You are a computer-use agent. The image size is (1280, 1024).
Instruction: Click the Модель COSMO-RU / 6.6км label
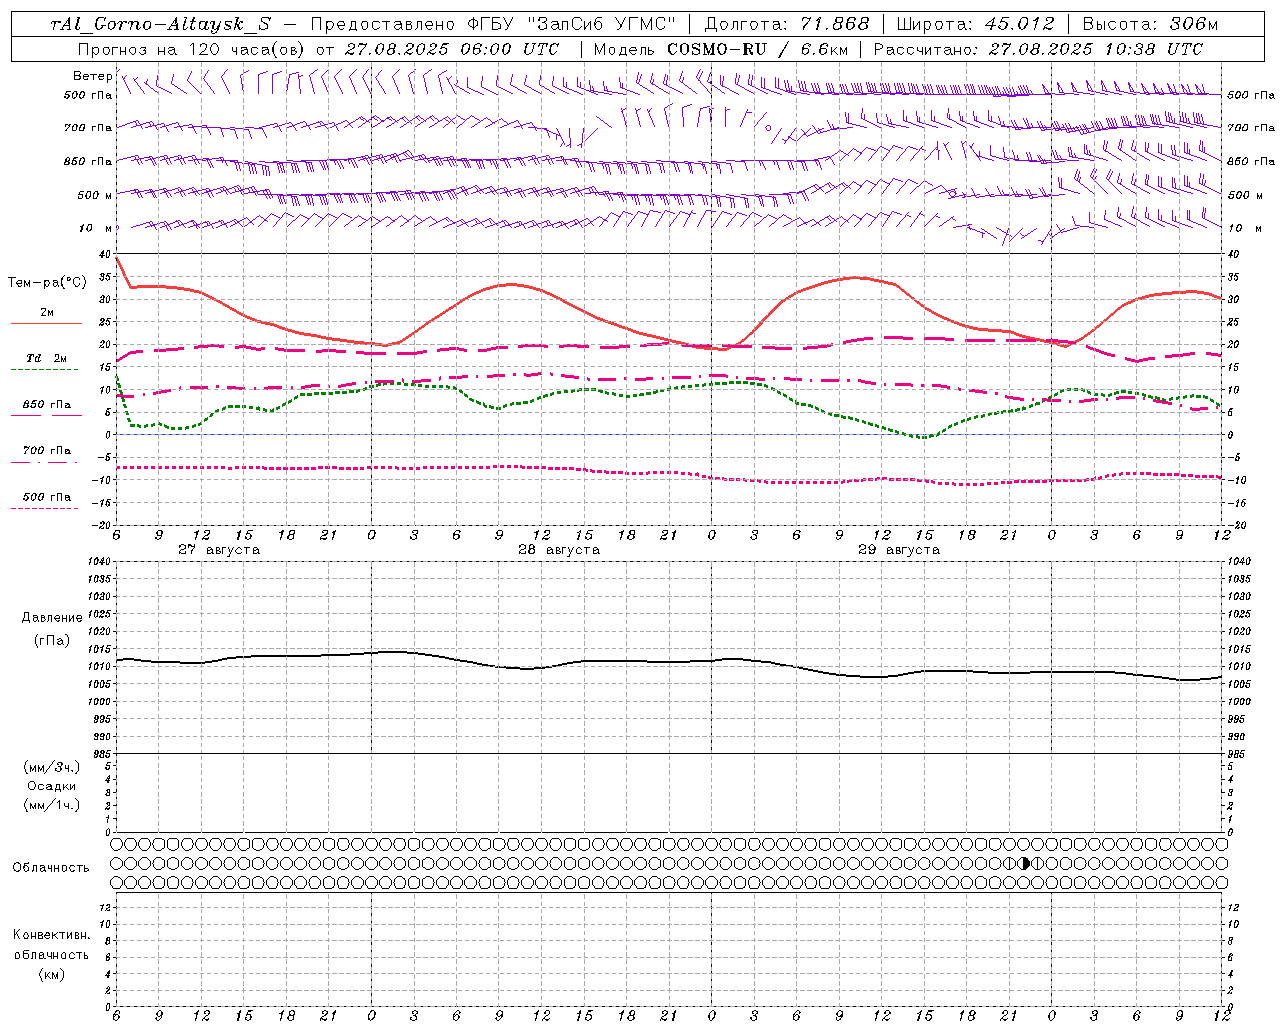coord(720,49)
